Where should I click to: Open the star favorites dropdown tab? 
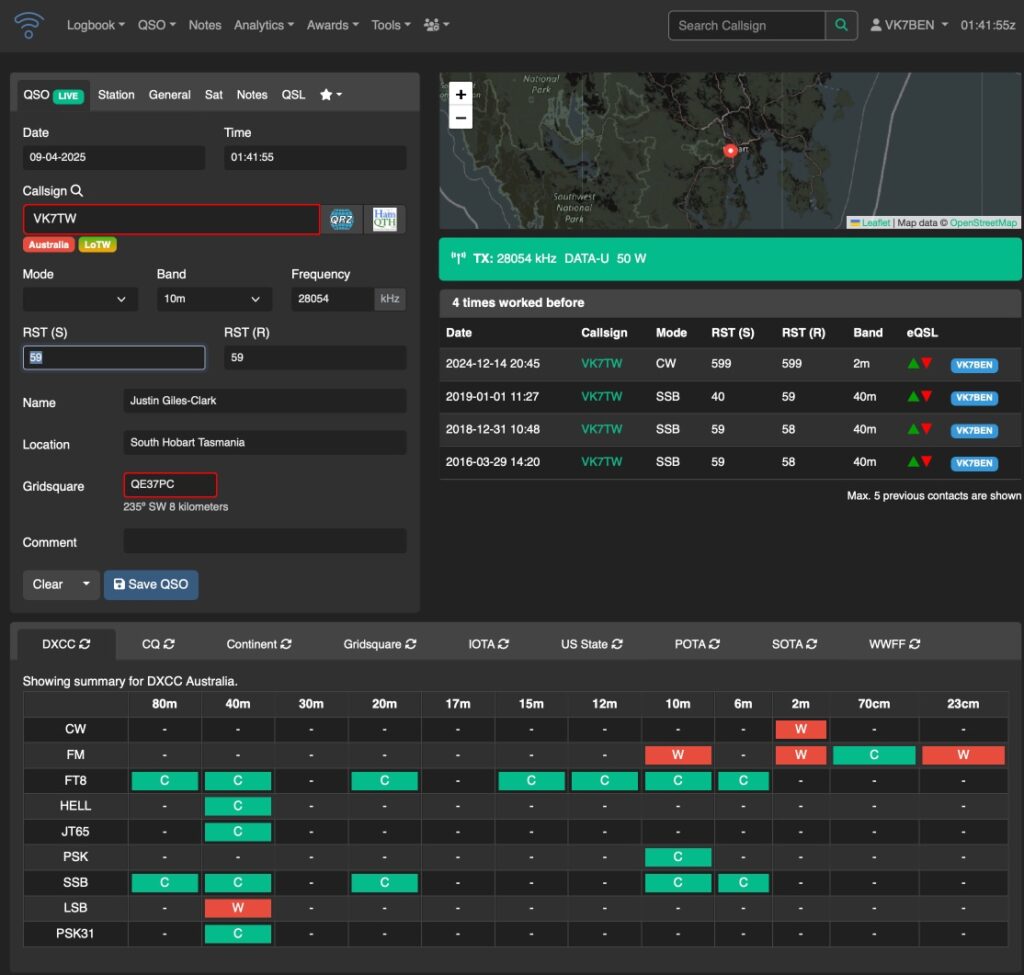point(330,95)
